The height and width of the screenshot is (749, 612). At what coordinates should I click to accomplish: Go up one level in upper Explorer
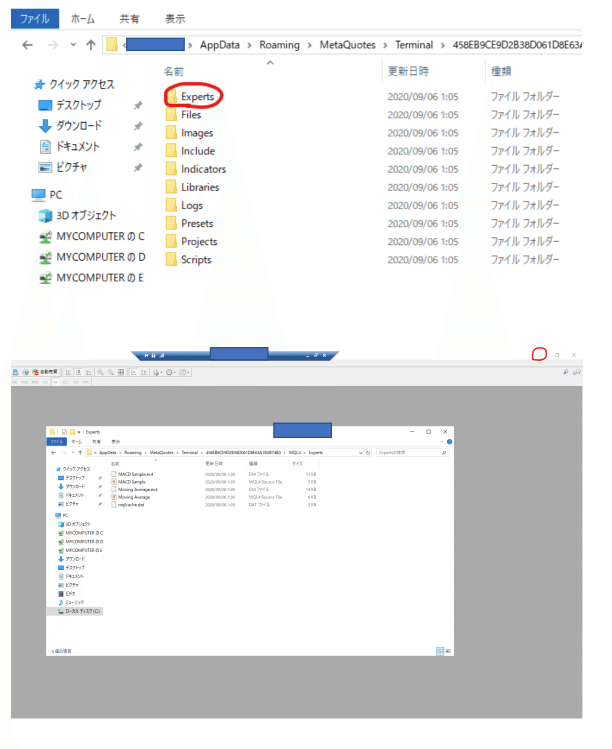click(91, 45)
